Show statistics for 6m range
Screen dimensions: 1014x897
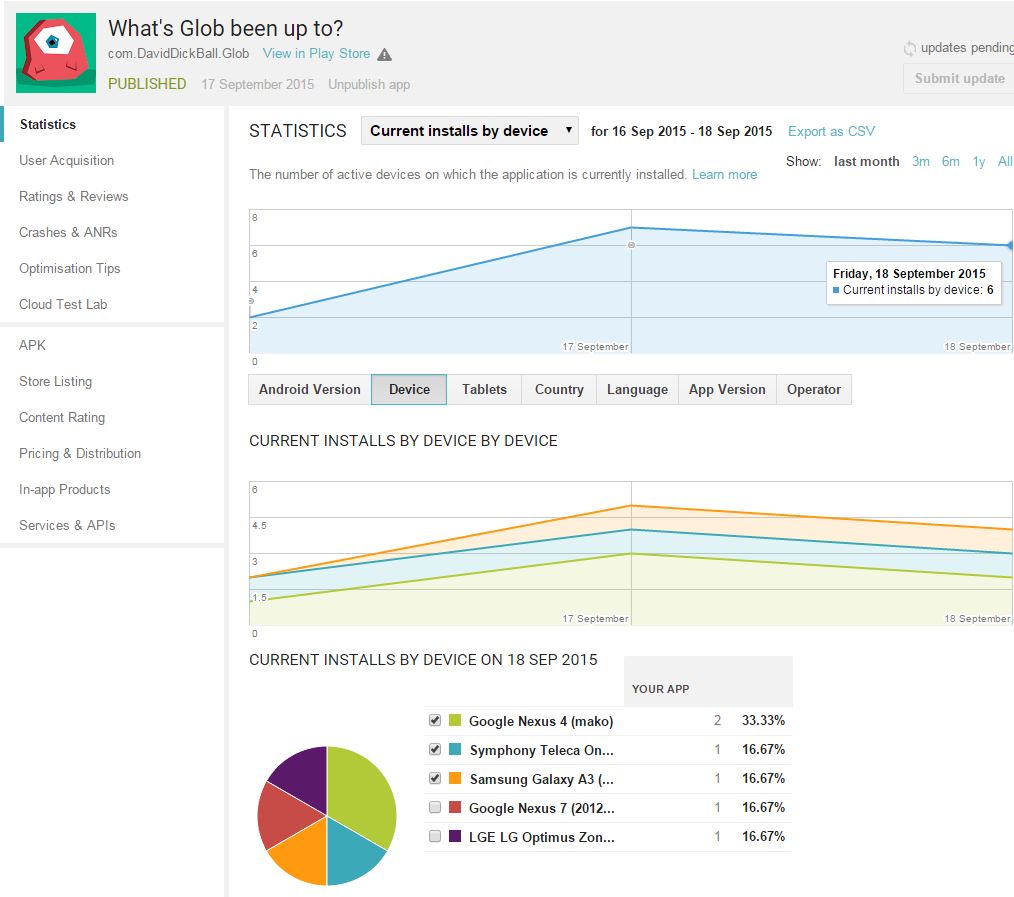pyautogui.click(x=951, y=162)
